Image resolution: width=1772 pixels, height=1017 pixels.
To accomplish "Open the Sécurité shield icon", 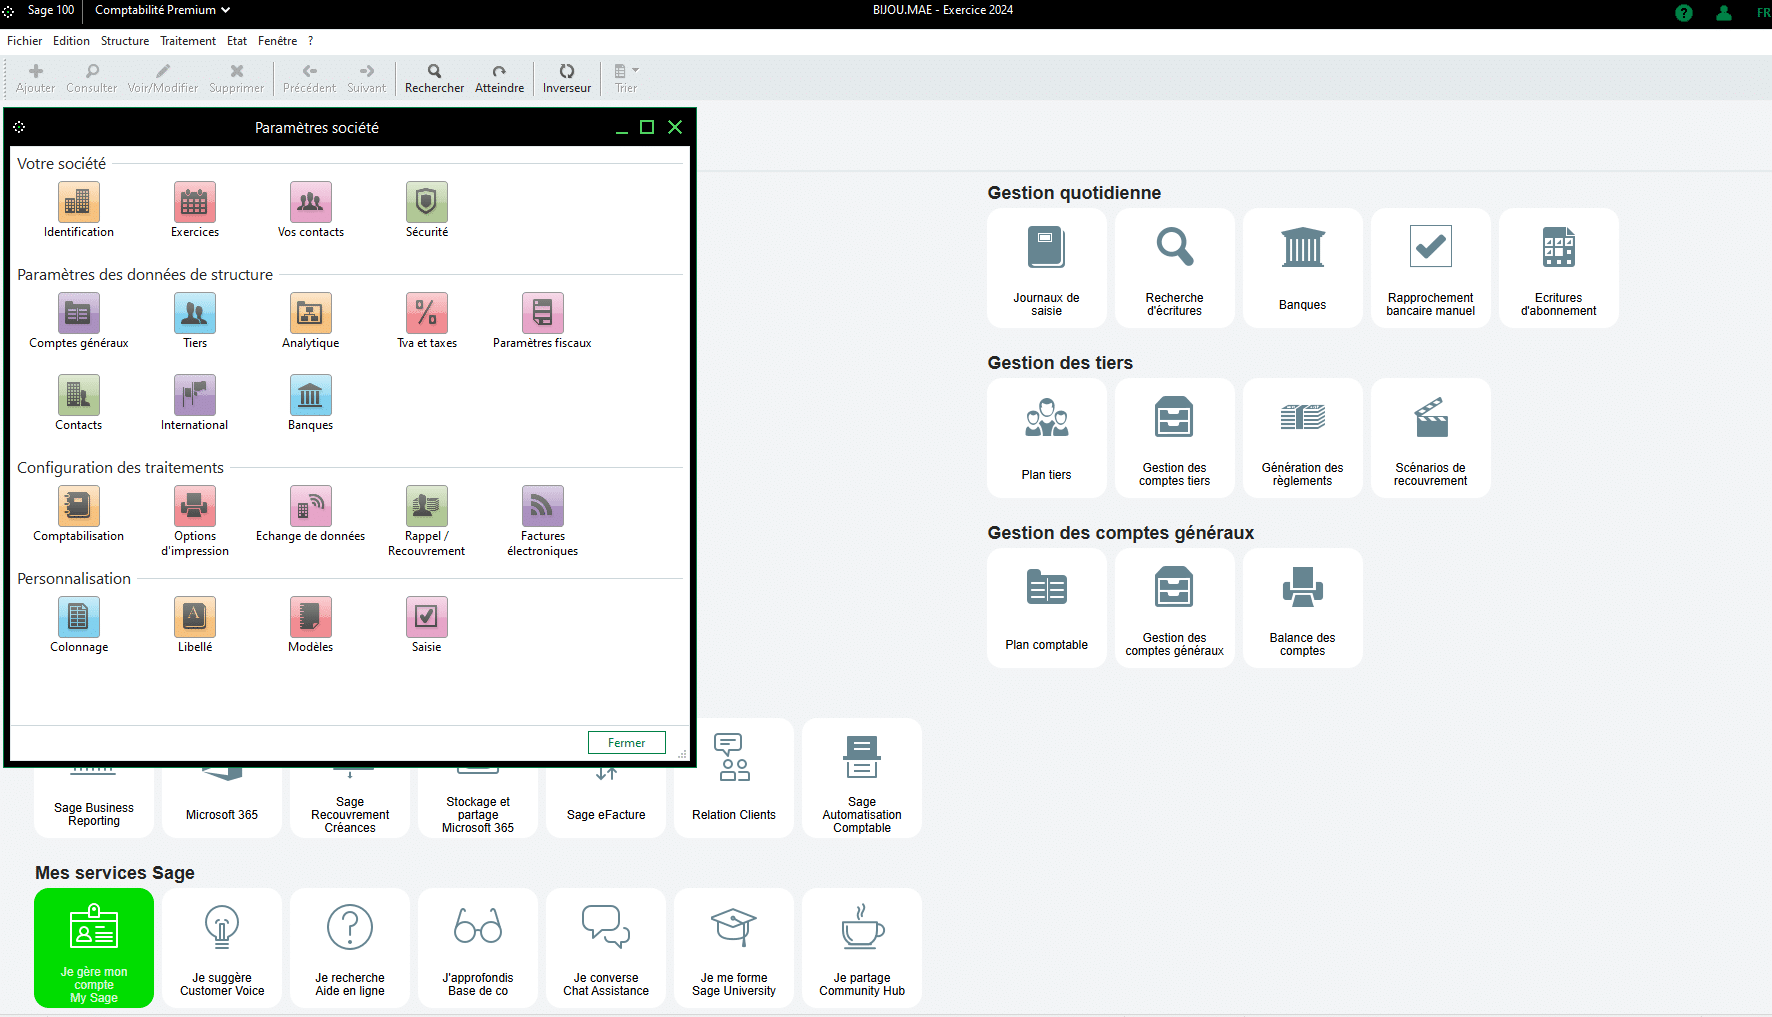I will (427, 202).
